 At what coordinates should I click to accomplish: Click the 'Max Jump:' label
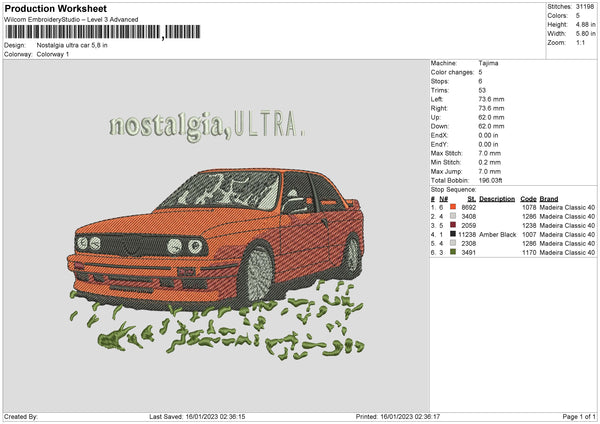(x=446, y=171)
